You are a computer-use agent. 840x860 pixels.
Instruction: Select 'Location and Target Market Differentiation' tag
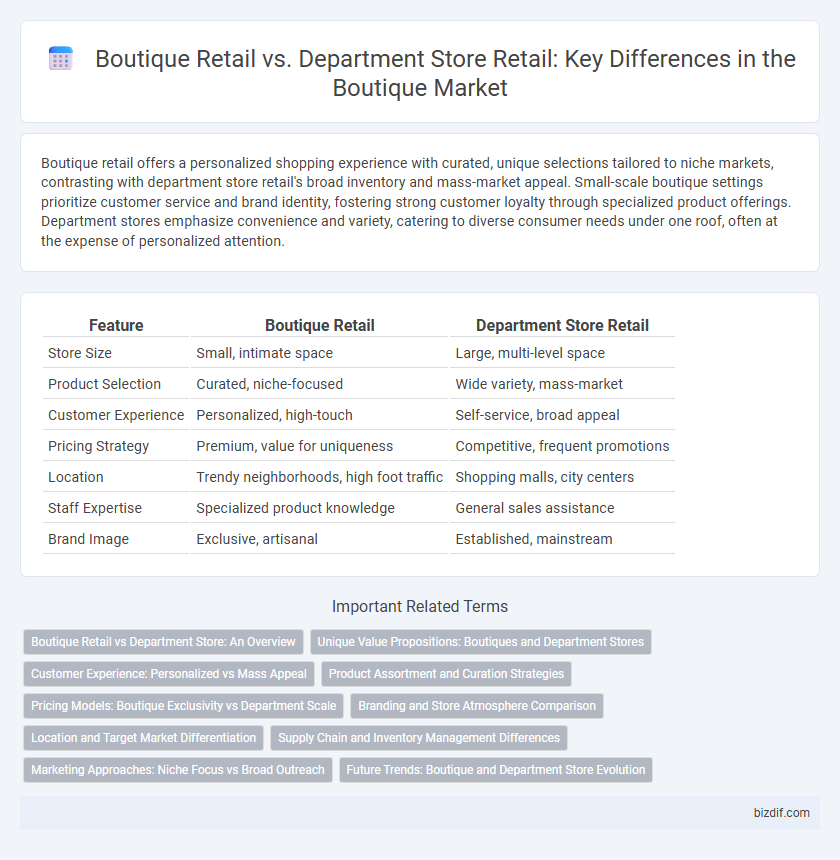[144, 738]
